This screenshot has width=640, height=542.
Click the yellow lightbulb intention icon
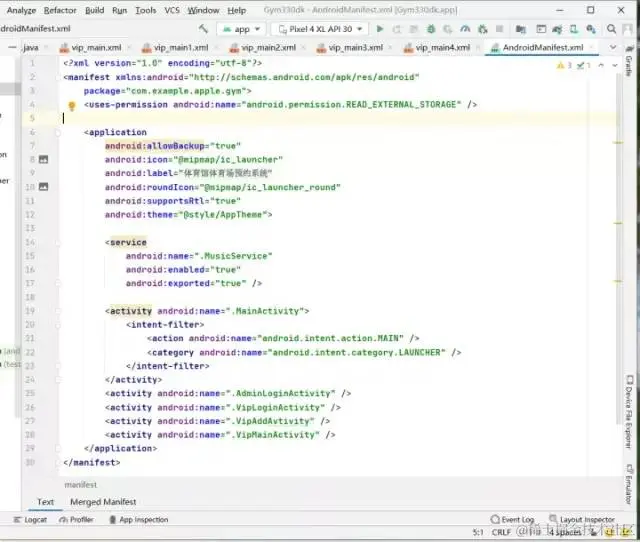tap(72, 106)
